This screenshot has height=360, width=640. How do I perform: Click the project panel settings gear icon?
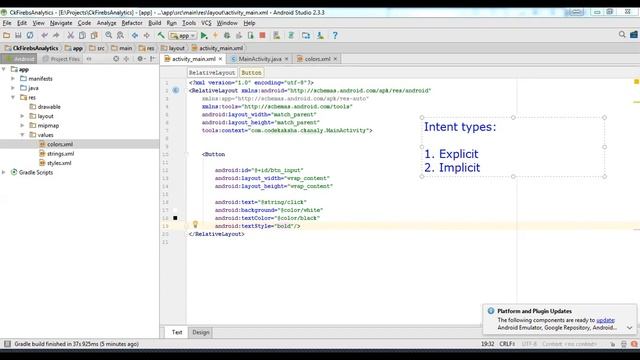pos(141,59)
